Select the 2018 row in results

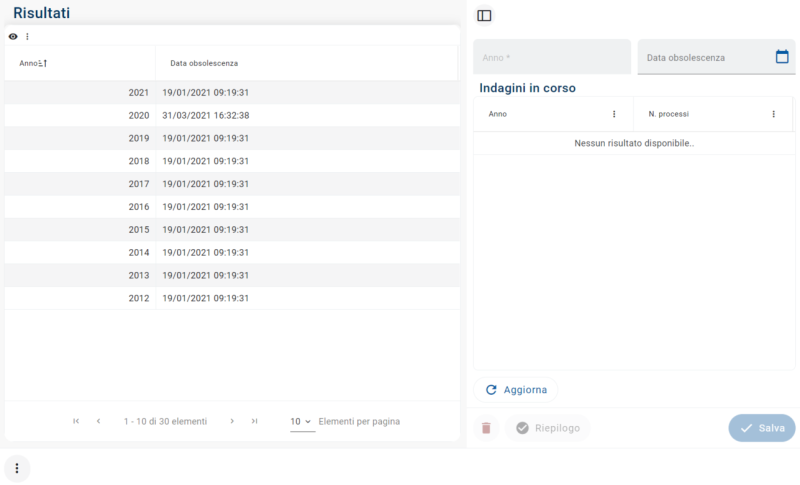click(x=232, y=161)
